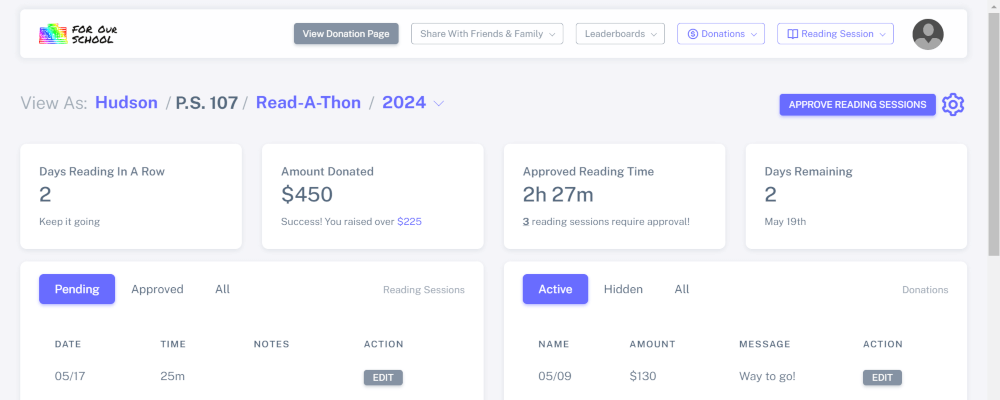This screenshot has width=1000, height=400.
Task: Switch to Approved reading sessions tab
Action: click(x=157, y=289)
